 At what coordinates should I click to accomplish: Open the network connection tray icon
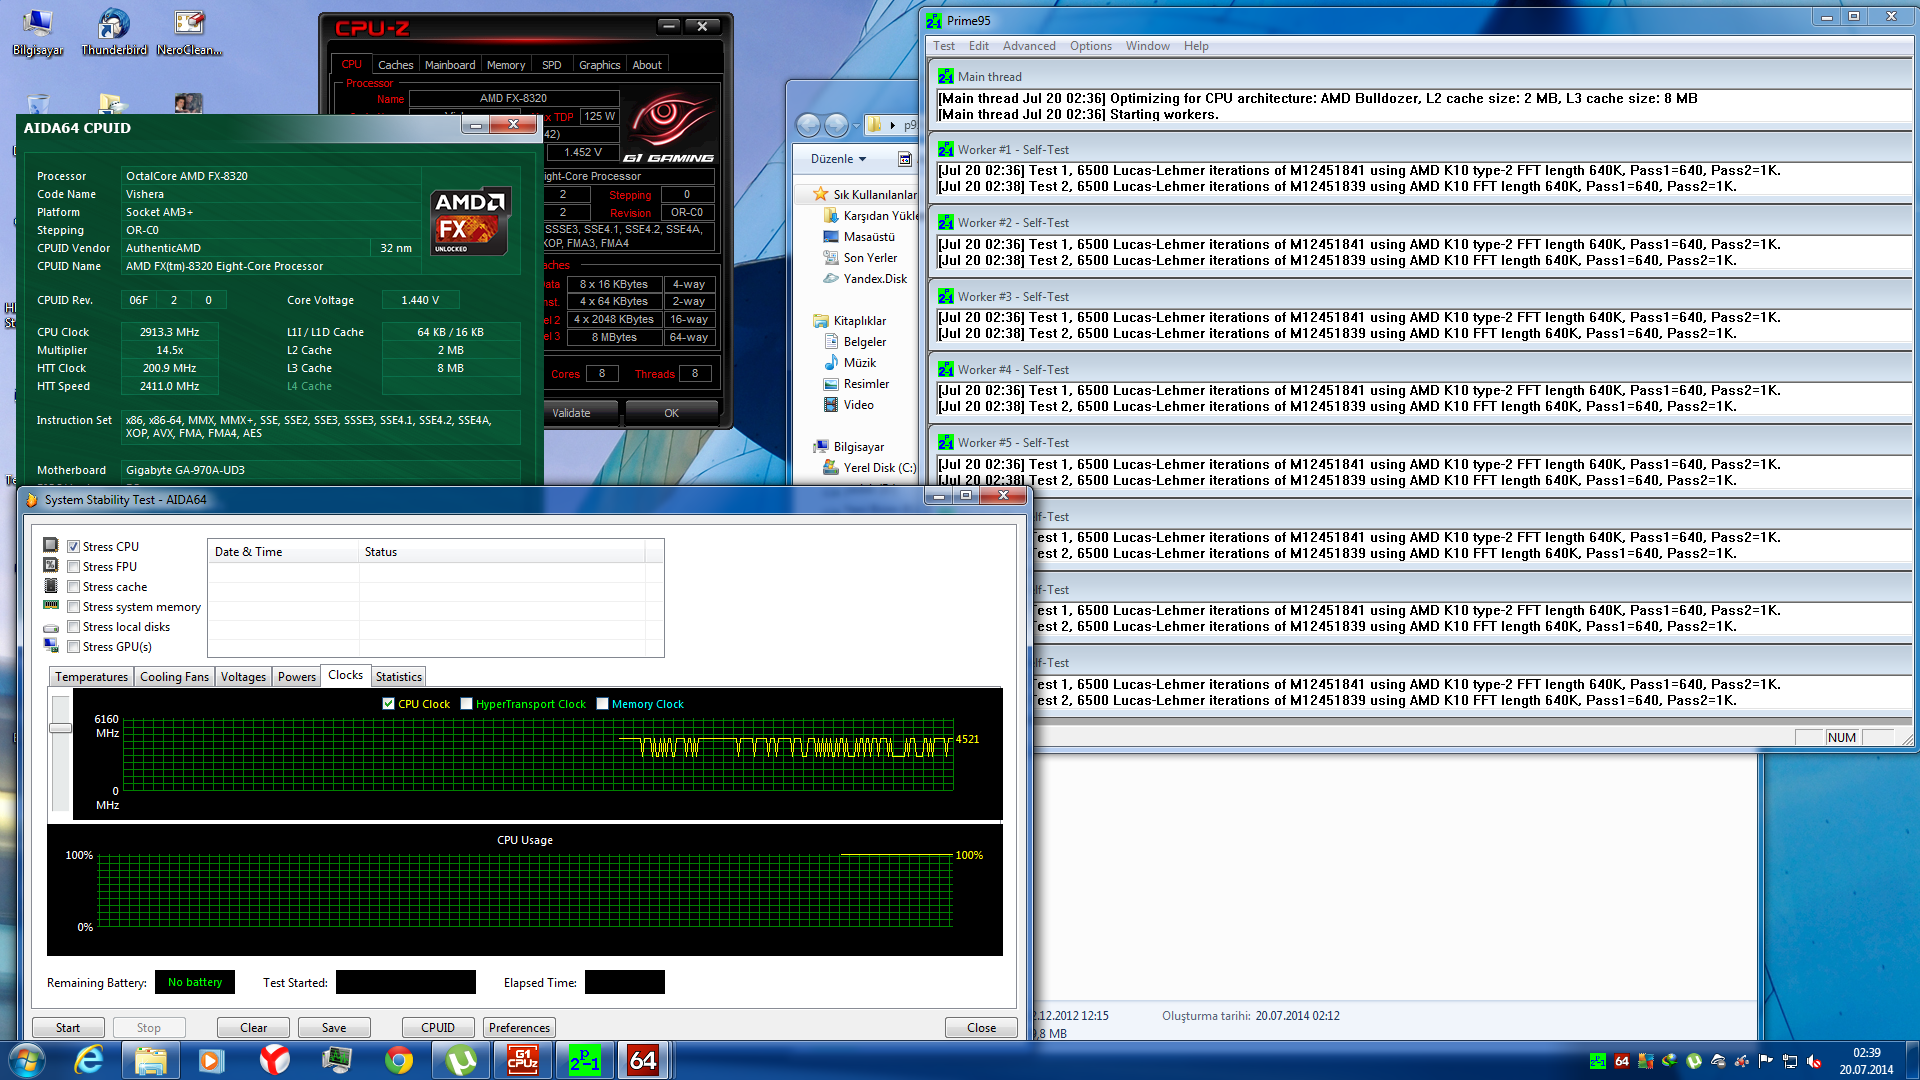(1790, 1061)
